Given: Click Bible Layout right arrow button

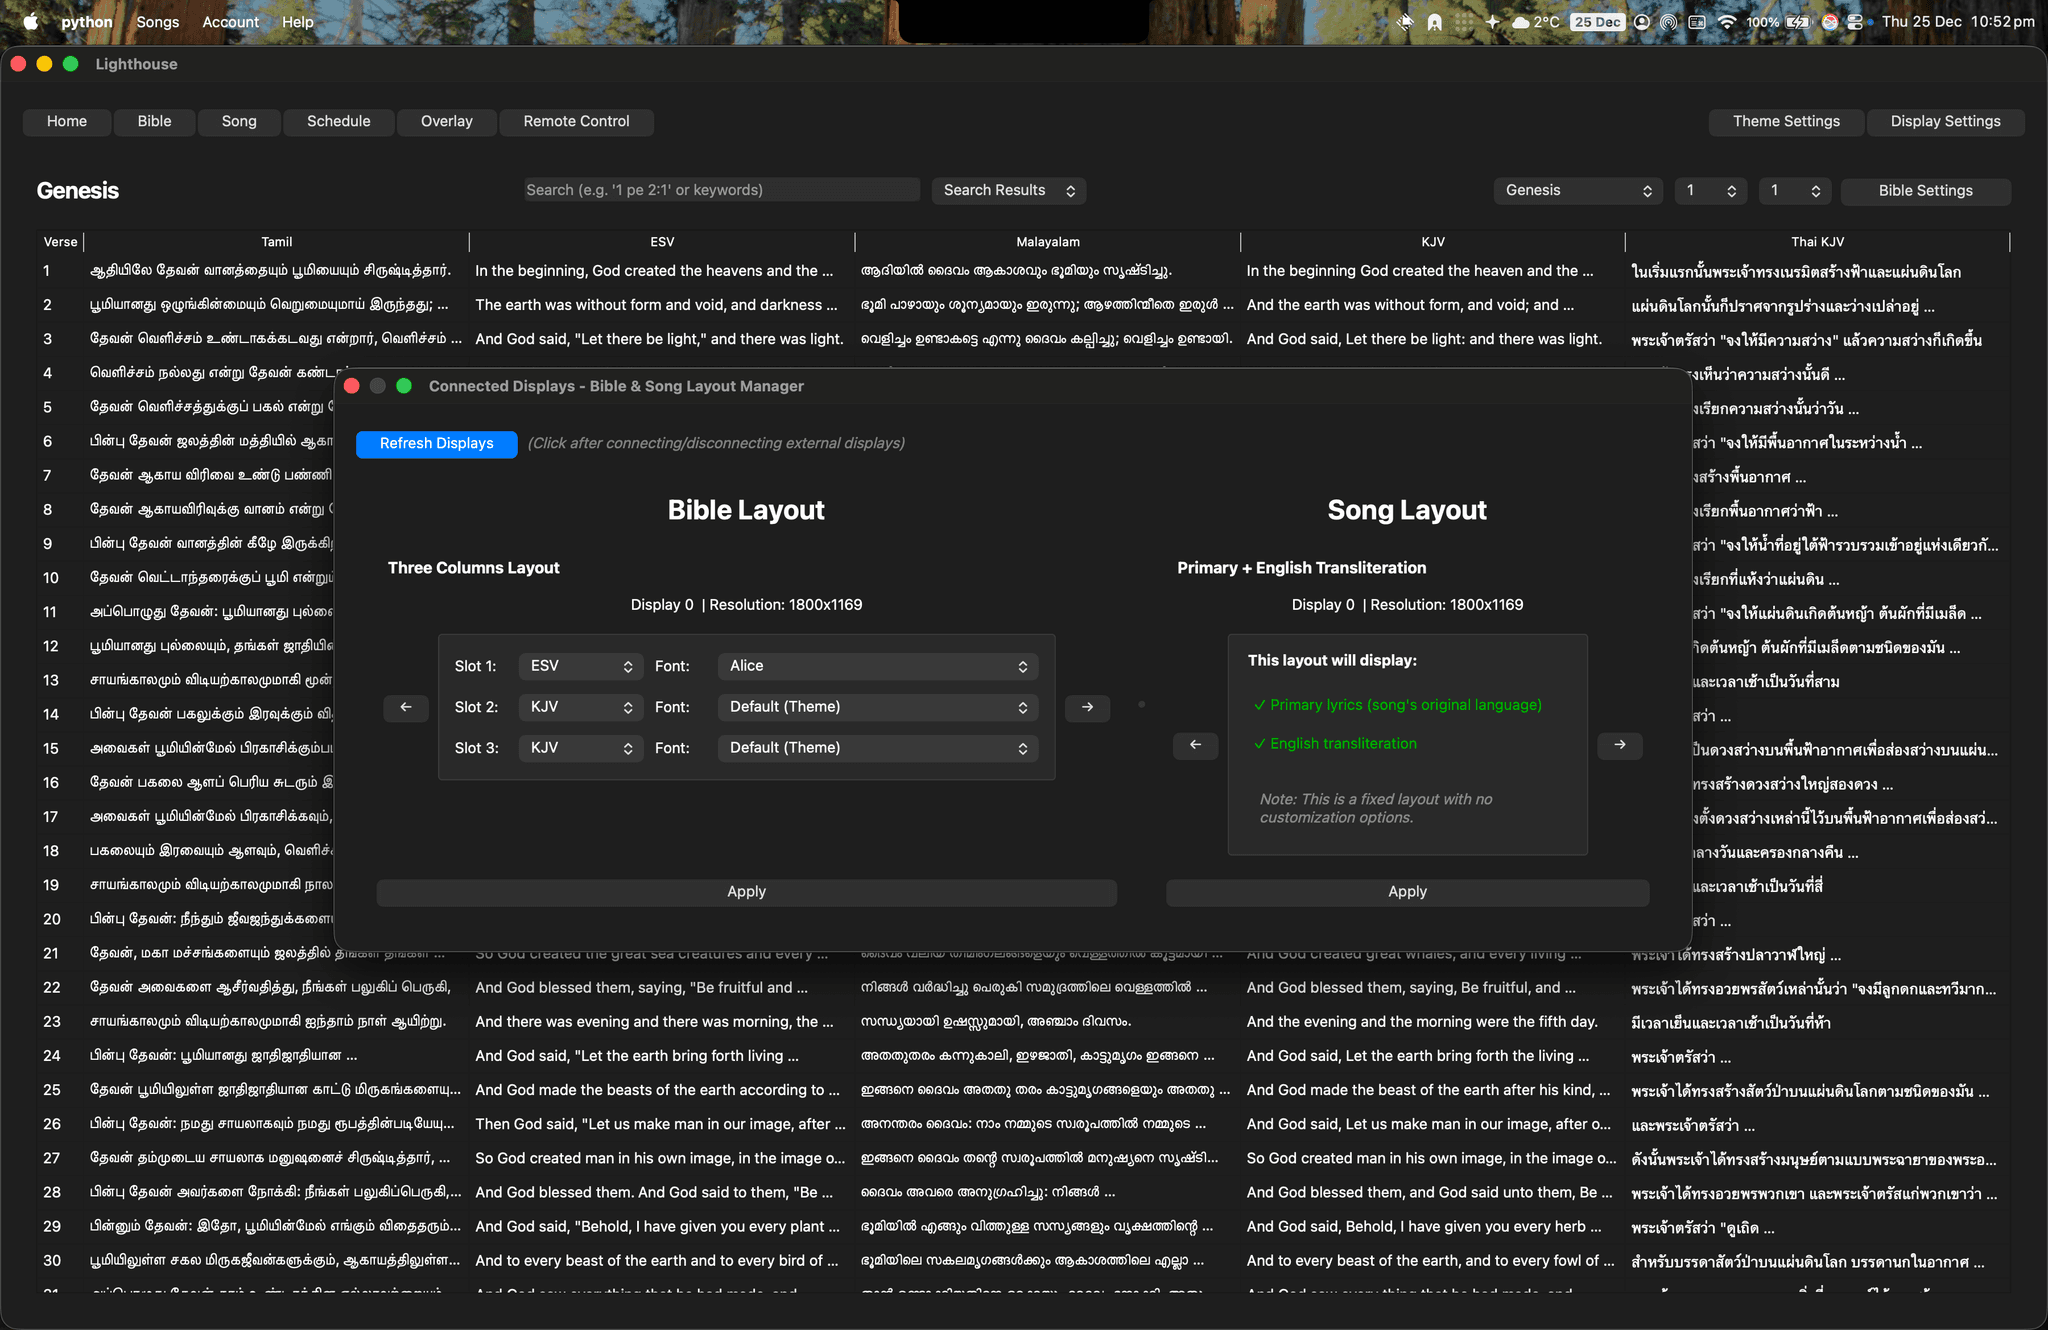Looking at the screenshot, I should 1087,708.
